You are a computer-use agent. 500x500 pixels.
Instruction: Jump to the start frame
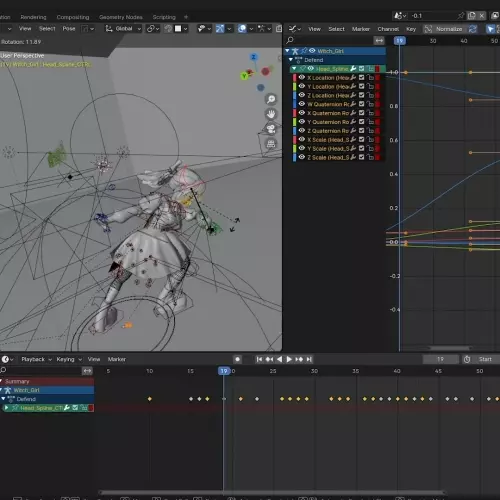coord(259,359)
